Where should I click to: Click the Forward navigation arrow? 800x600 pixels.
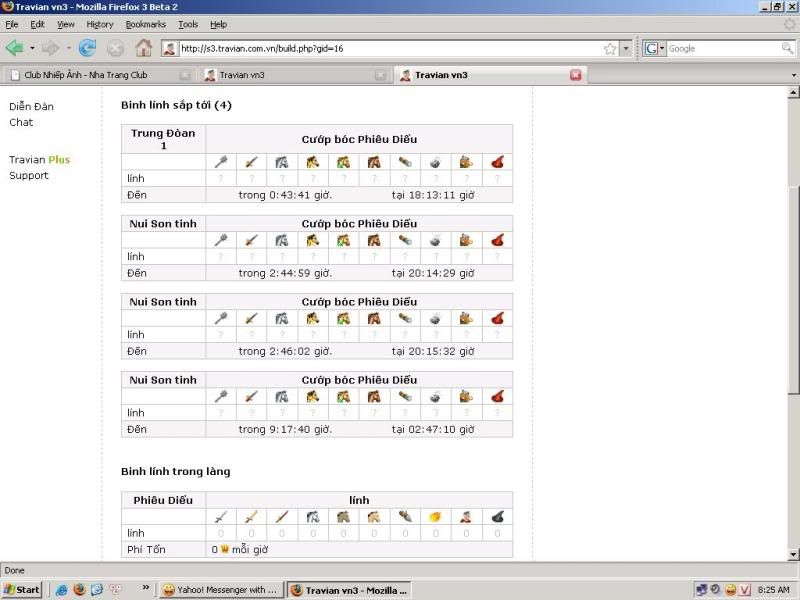pyautogui.click(x=50, y=48)
